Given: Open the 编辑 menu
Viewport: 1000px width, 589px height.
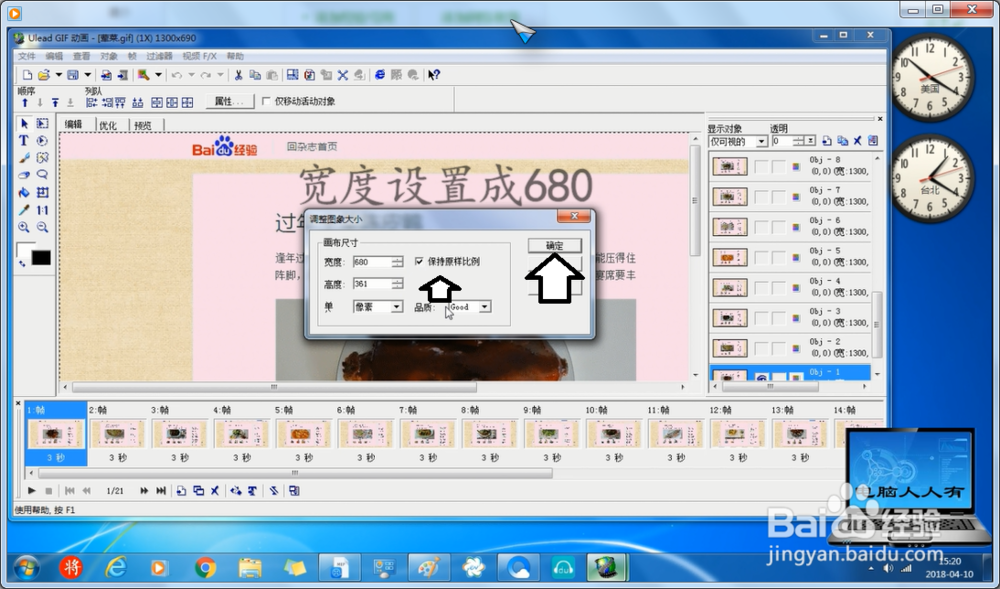Looking at the screenshot, I should tap(54, 56).
